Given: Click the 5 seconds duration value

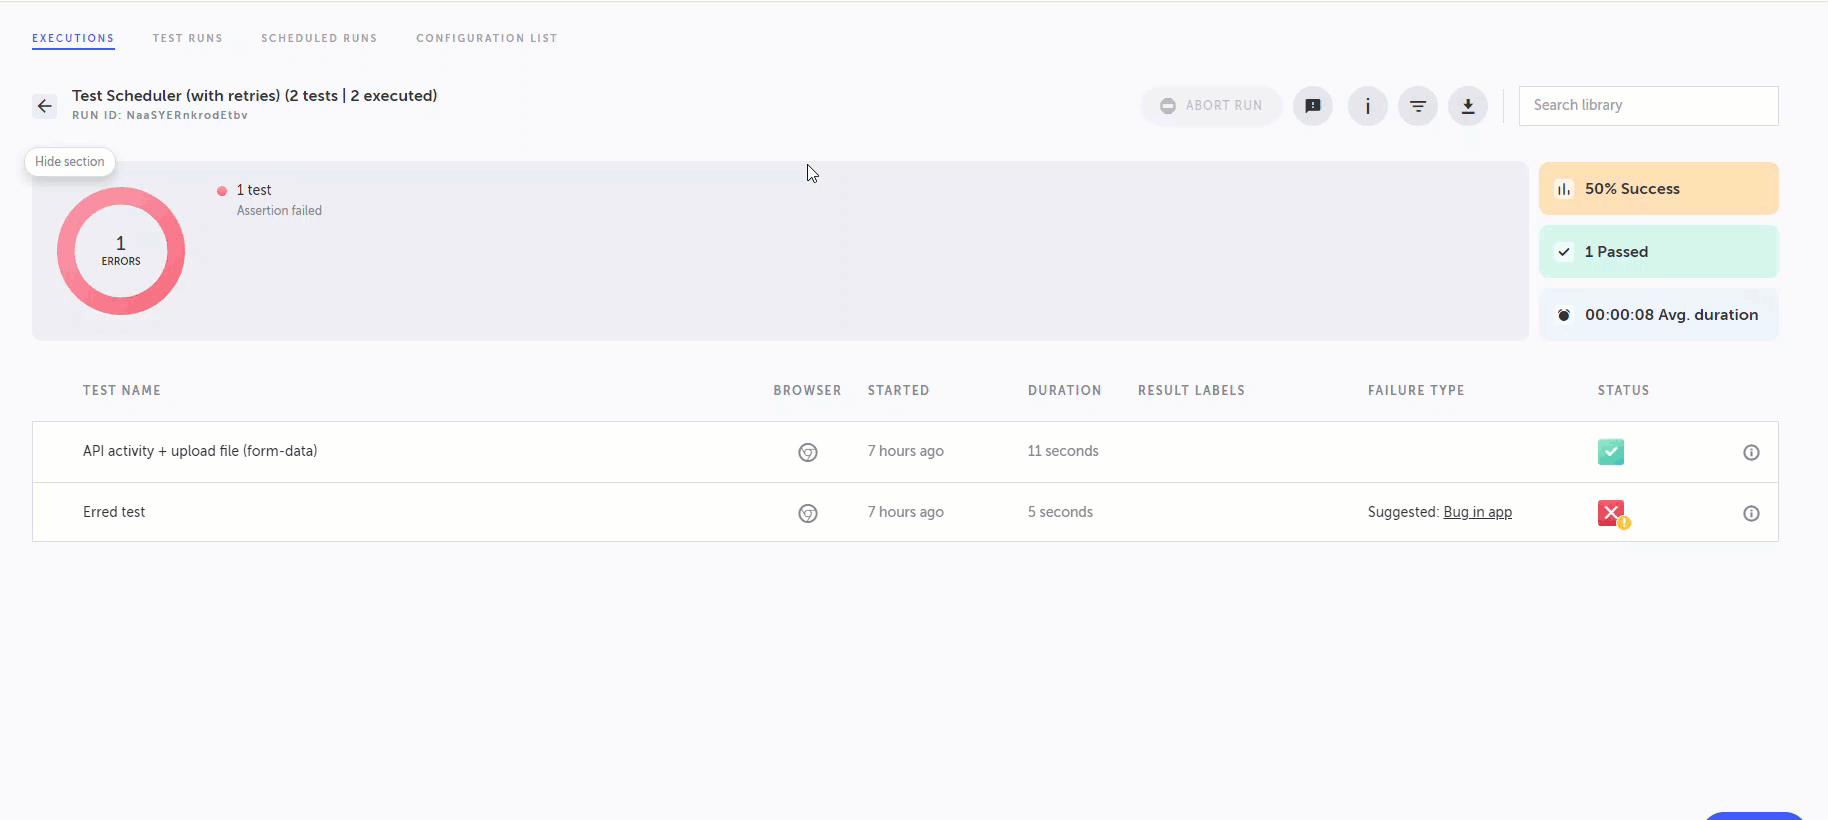Looking at the screenshot, I should pyautogui.click(x=1060, y=512).
